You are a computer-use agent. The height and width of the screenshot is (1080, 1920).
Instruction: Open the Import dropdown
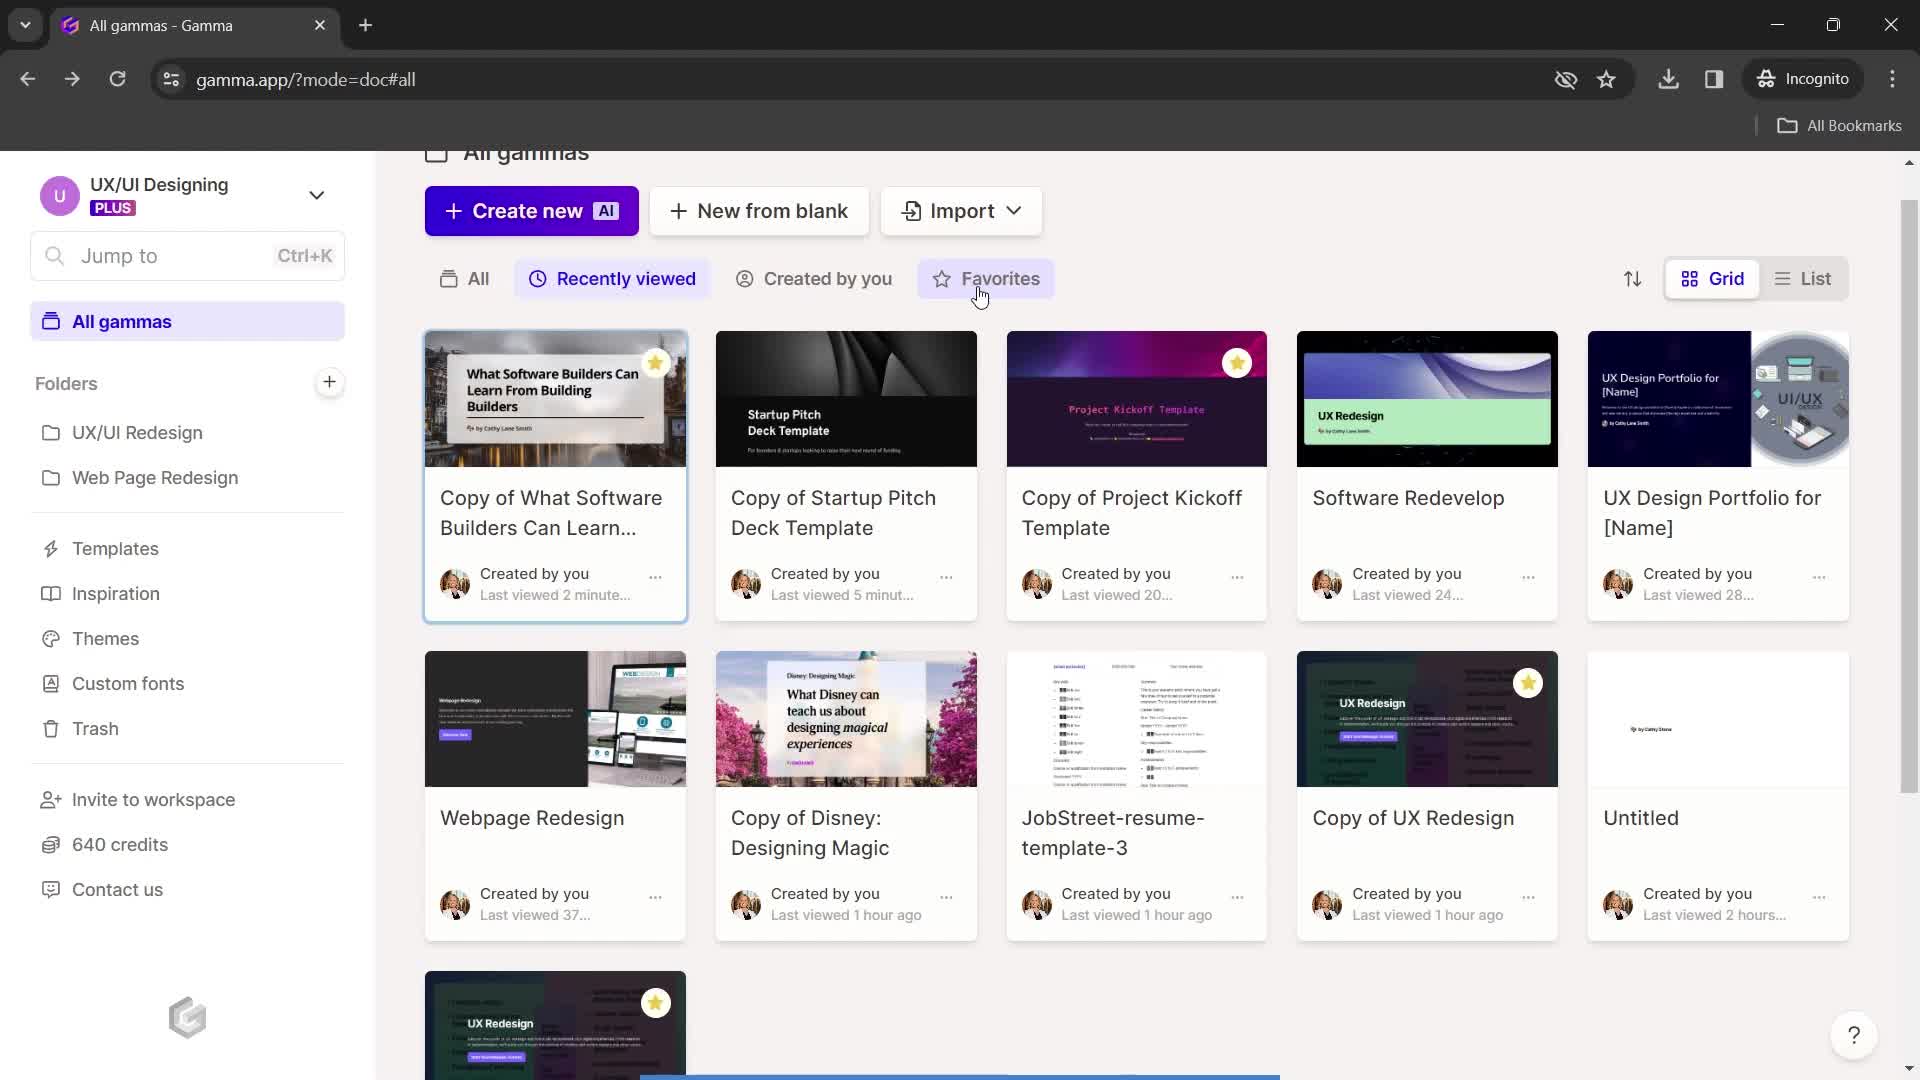point(961,211)
